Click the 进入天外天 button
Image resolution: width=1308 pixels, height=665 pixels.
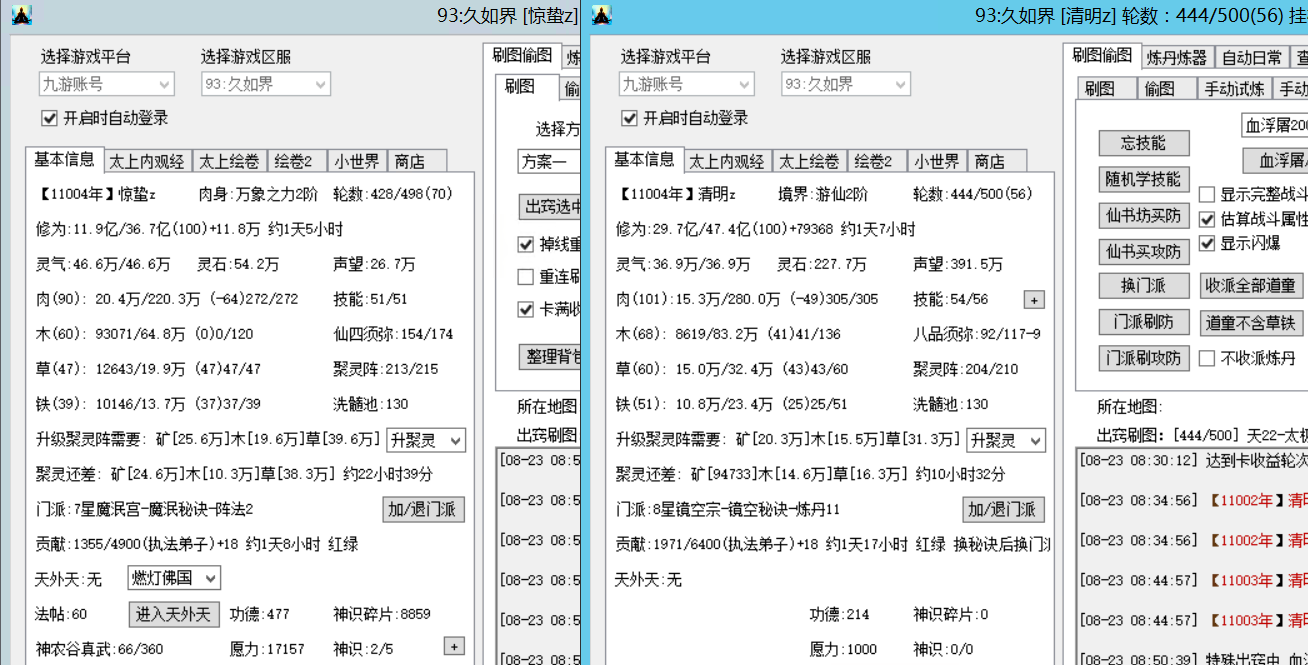pos(174,614)
